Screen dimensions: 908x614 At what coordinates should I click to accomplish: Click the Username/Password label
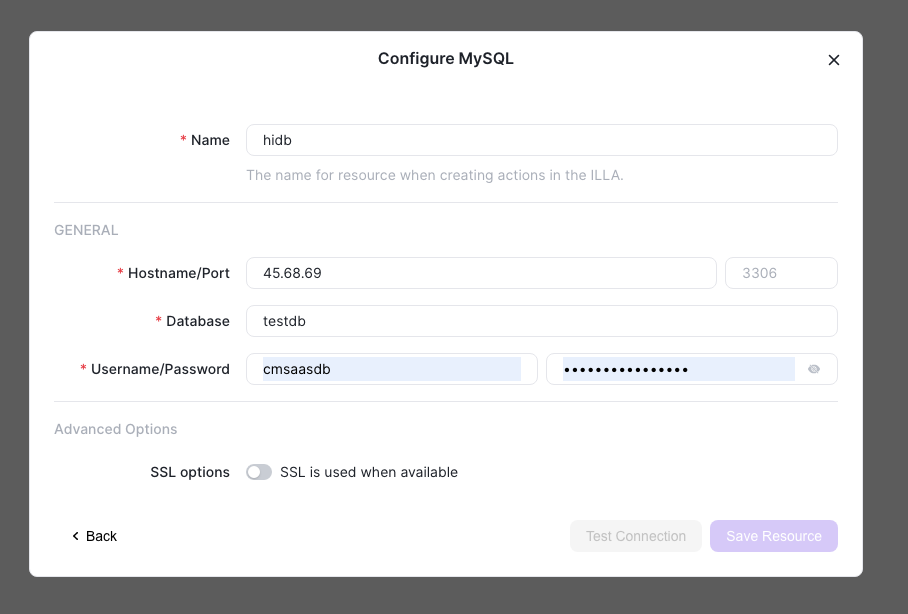160,369
